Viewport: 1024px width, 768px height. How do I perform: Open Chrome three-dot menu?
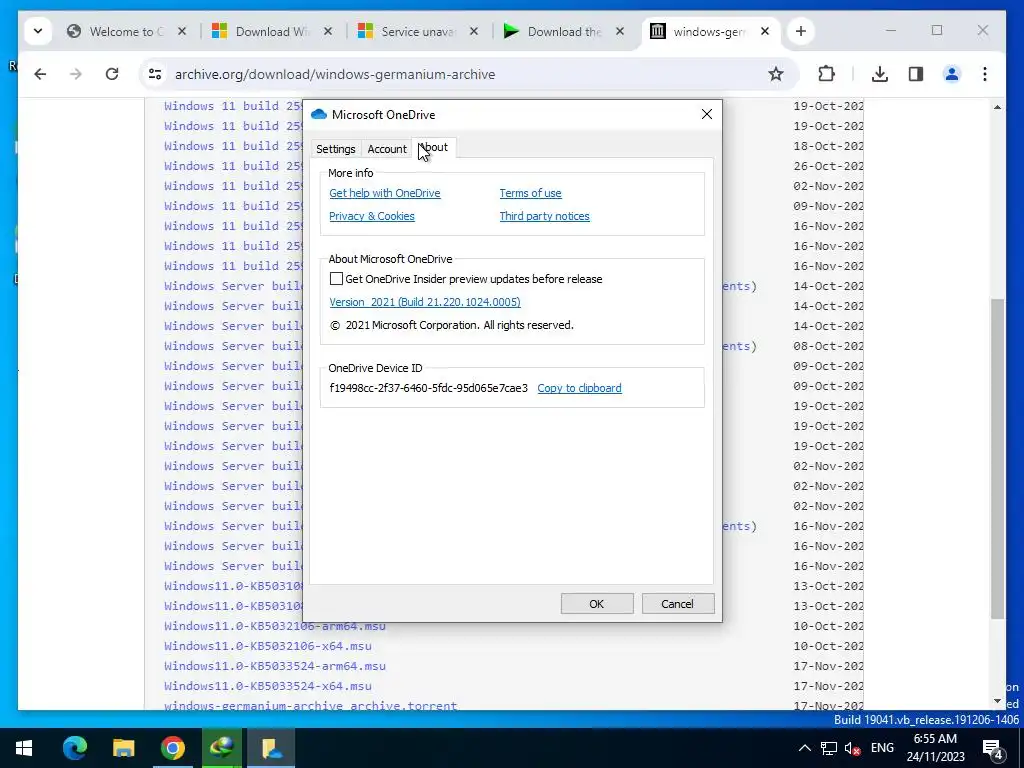[x=985, y=74]
